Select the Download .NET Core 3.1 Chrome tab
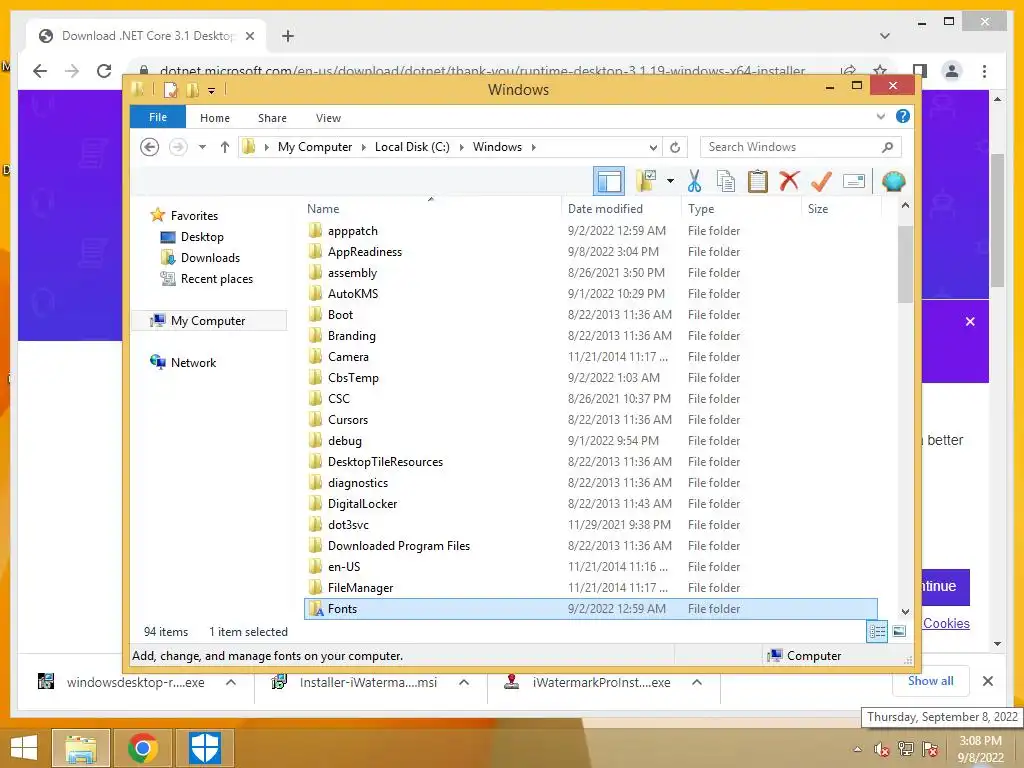 [x=146, y=36]
